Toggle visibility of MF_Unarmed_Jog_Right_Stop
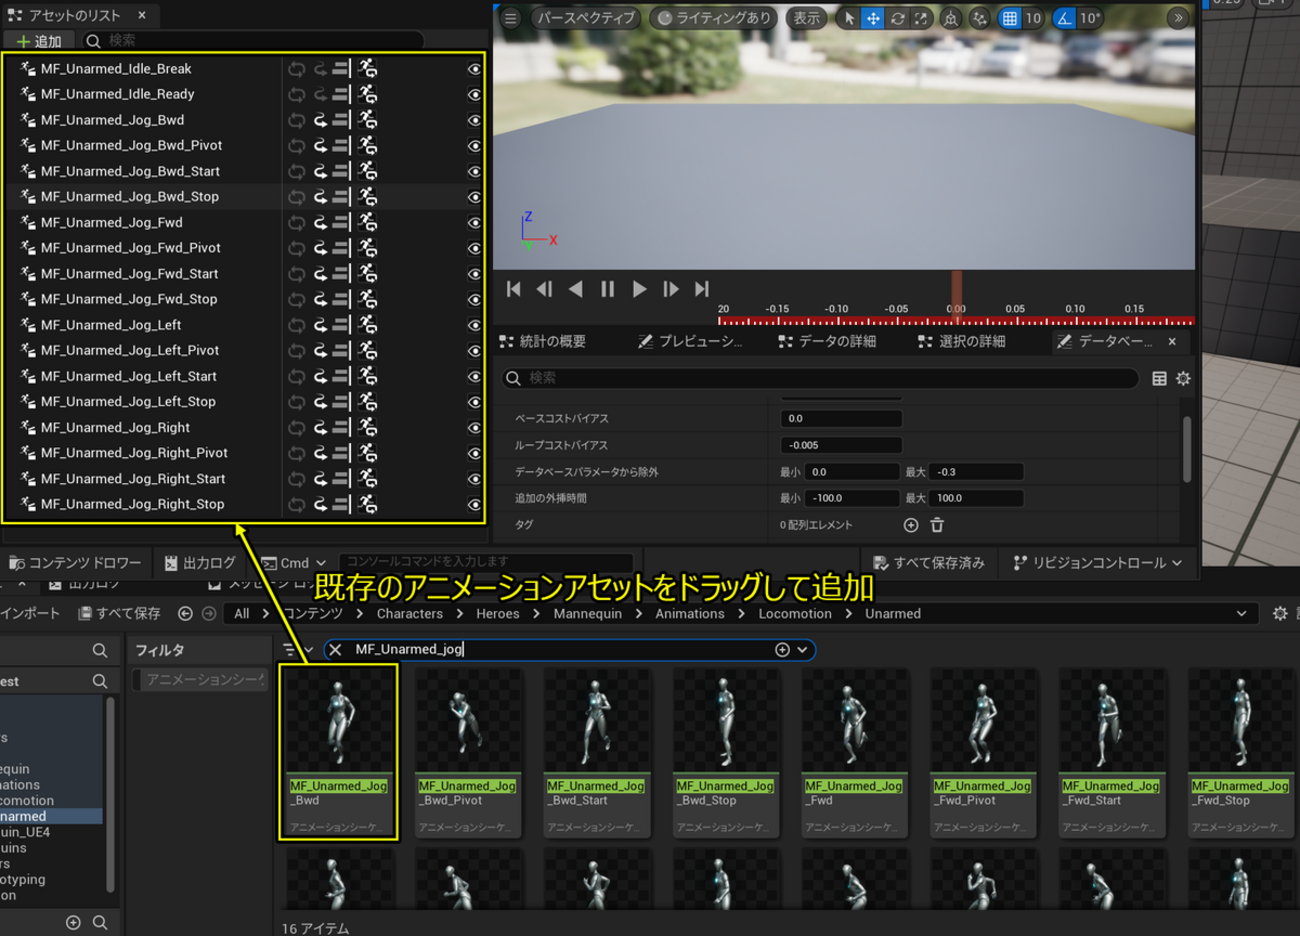The height and width of the screenshot is (936, 1300). tap(474, 505)
